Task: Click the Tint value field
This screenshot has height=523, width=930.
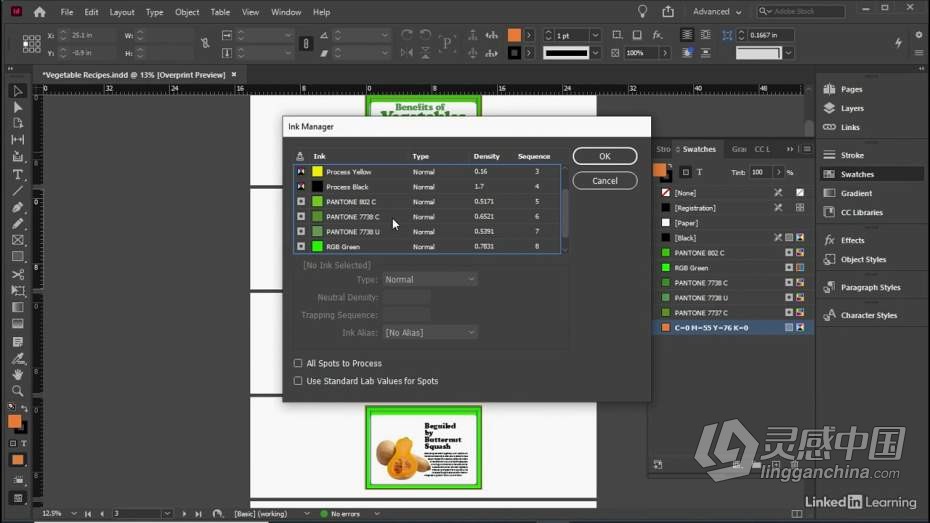Action: pyautogui.click(x=760, y=172)
